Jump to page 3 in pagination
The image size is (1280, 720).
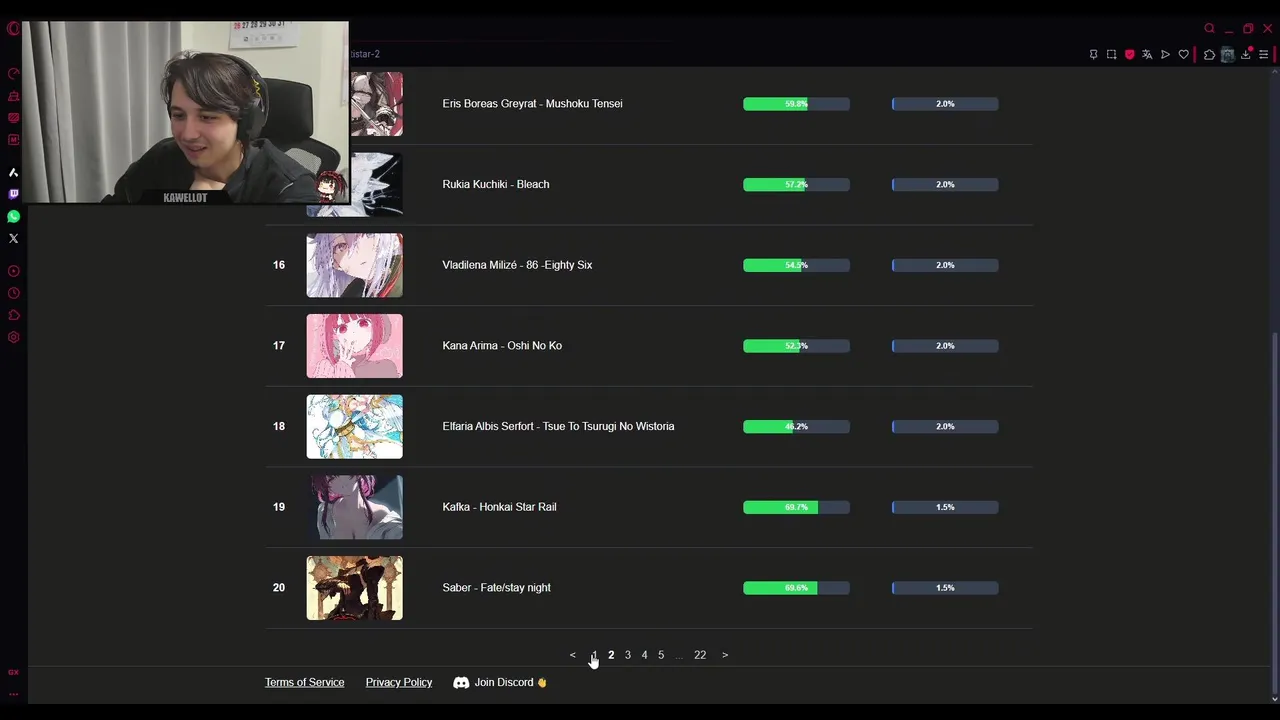tap(628, 655)
